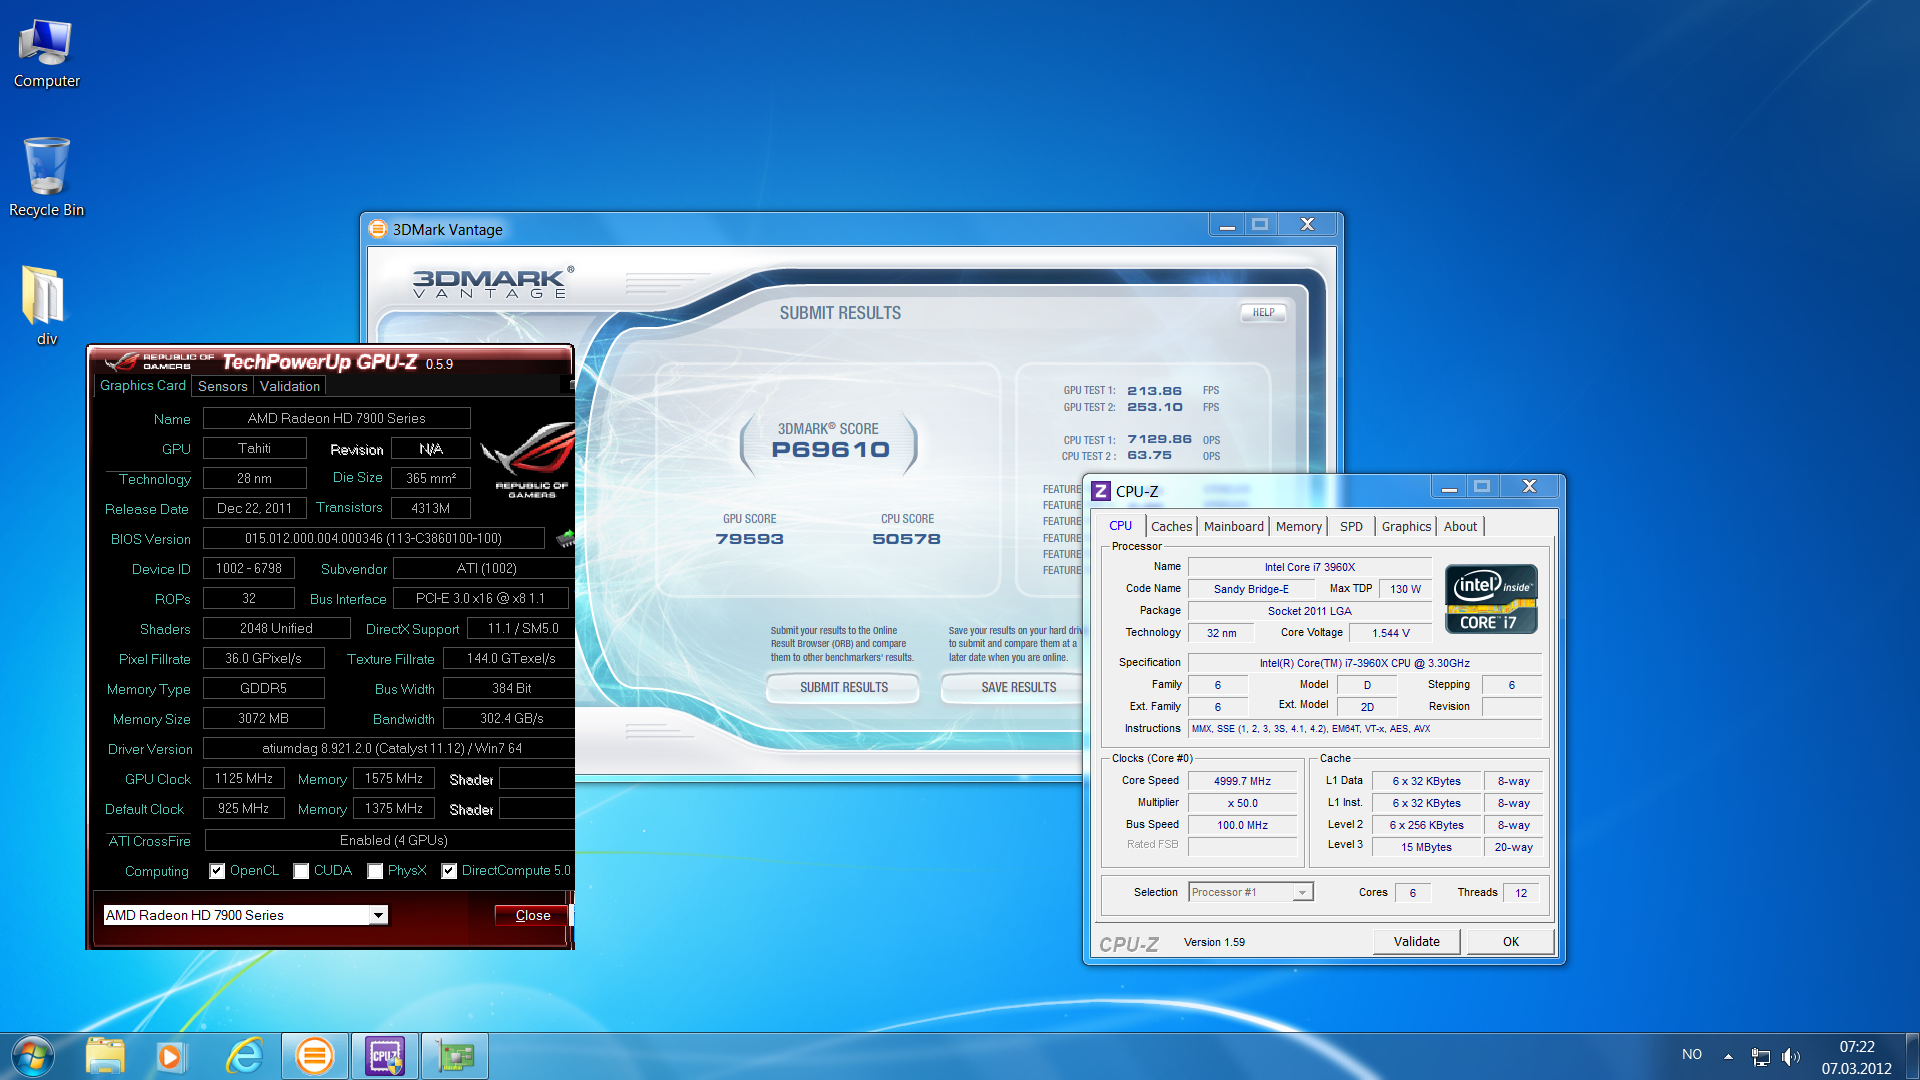Select the Memory tab in CPU-Z
This screenshot has height=1080, width=1920.
click(x=1298, y=527)
